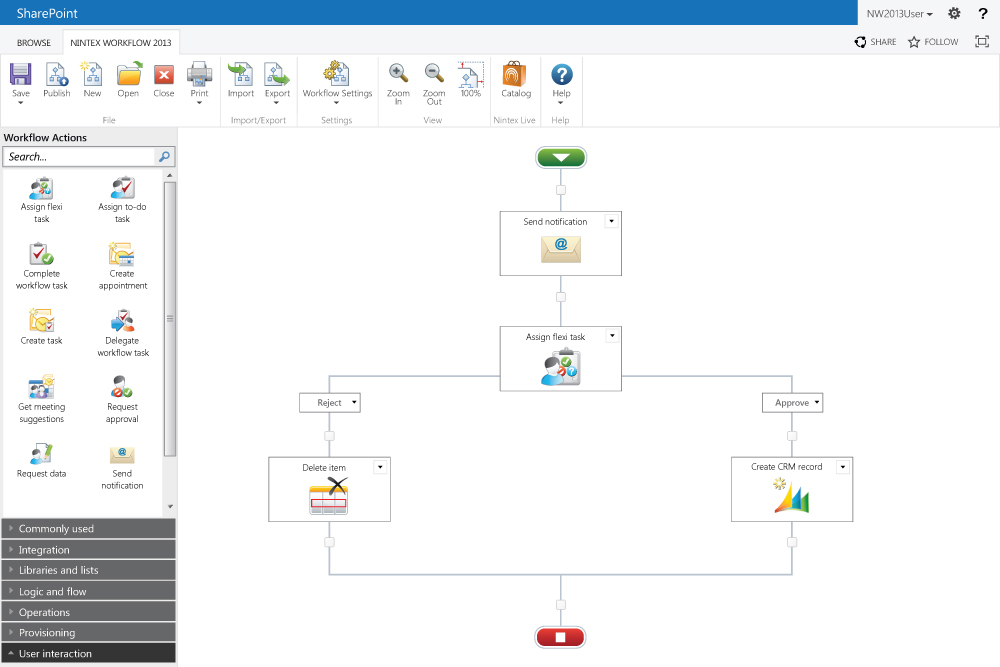Click drop point above Send notification
The width and height of the screenshot is (1000, 667).
[561, 190]
